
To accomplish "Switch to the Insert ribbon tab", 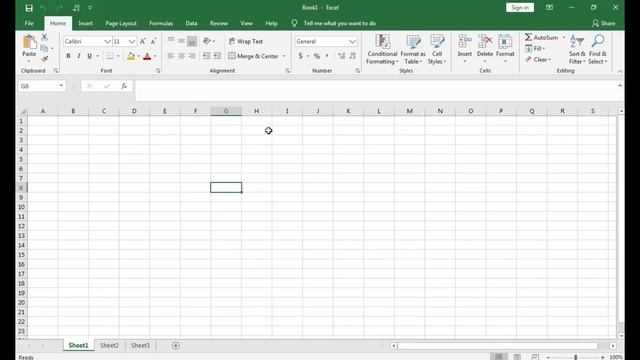I will tap(85, 23).
